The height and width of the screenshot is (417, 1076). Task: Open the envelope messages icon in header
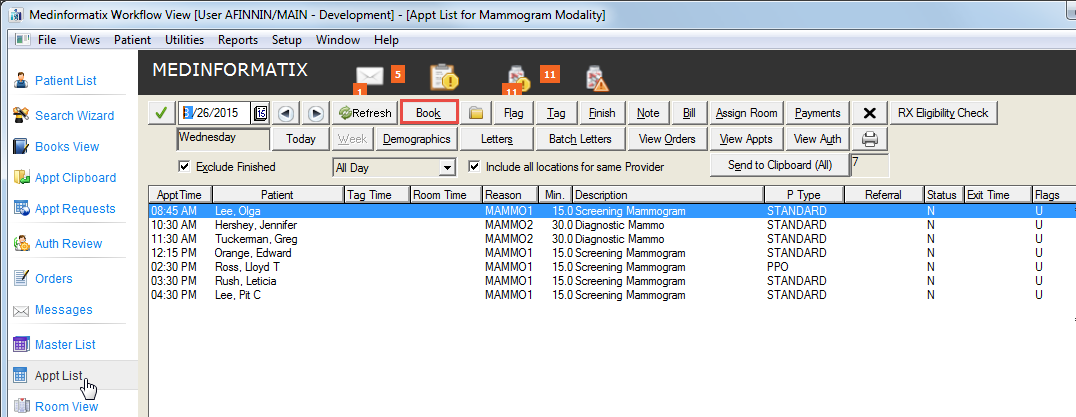point(369,76)
